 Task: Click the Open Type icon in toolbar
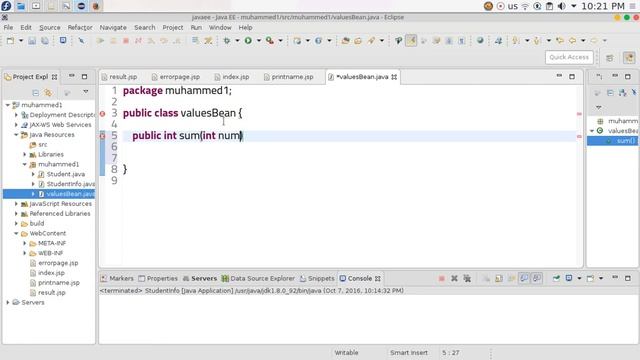point(345,40)
